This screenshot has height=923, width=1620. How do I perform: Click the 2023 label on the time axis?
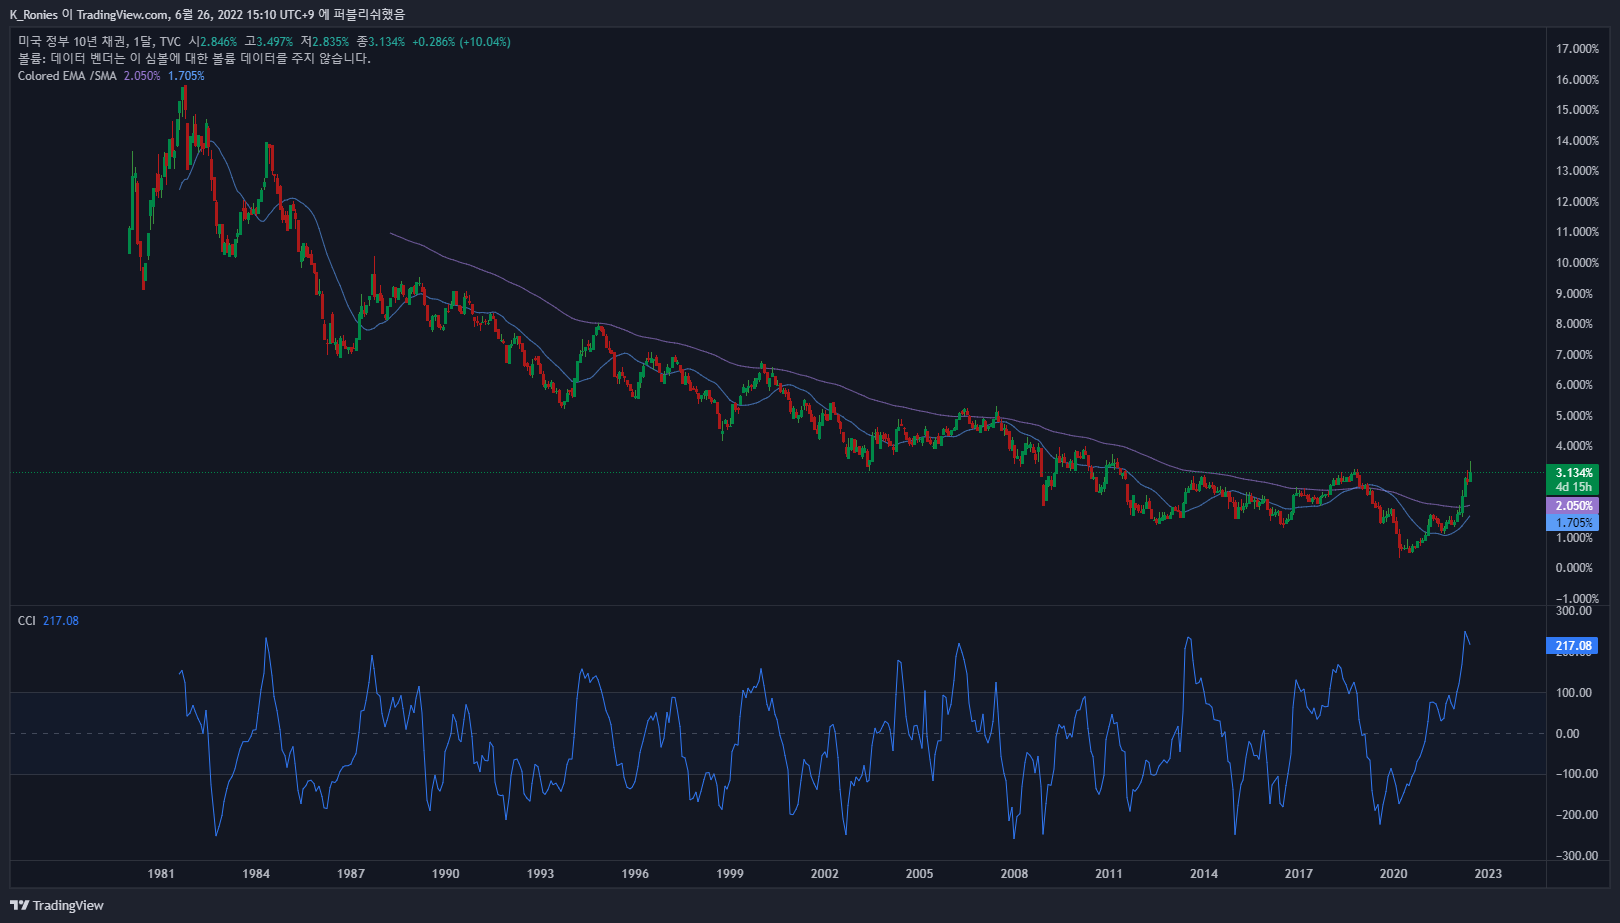pos(1488,874)
